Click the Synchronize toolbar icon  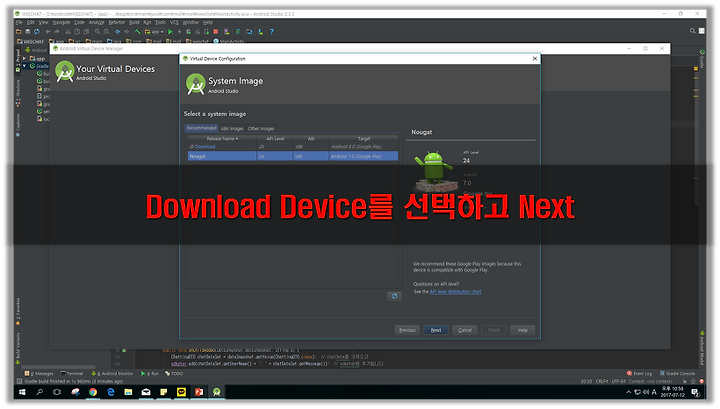37,32
